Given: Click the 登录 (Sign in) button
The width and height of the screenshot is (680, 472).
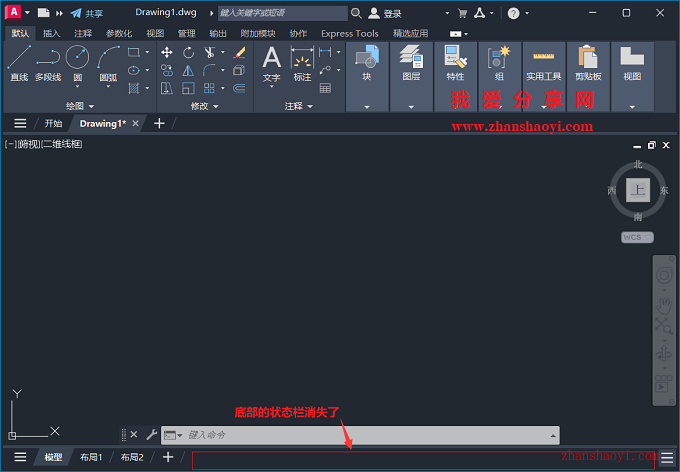Looking at the screenshot, I should tap(385, 13).
